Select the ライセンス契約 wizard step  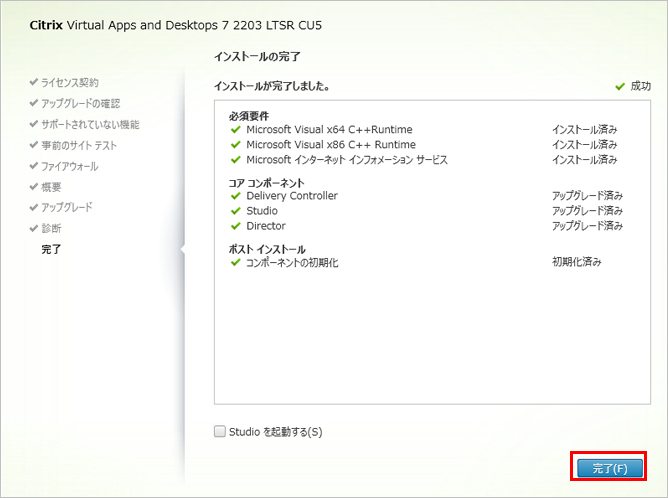pos(70,82)
